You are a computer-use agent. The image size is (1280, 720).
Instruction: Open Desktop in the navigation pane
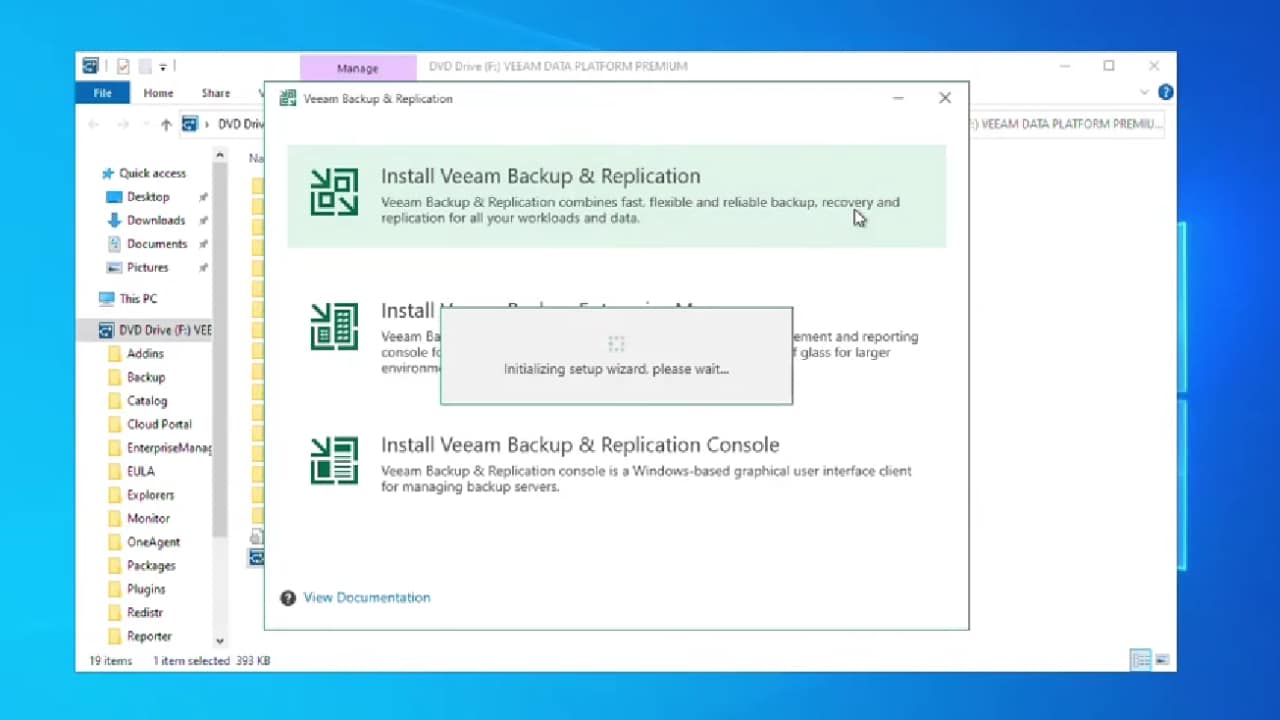click(x=148, y=197)
